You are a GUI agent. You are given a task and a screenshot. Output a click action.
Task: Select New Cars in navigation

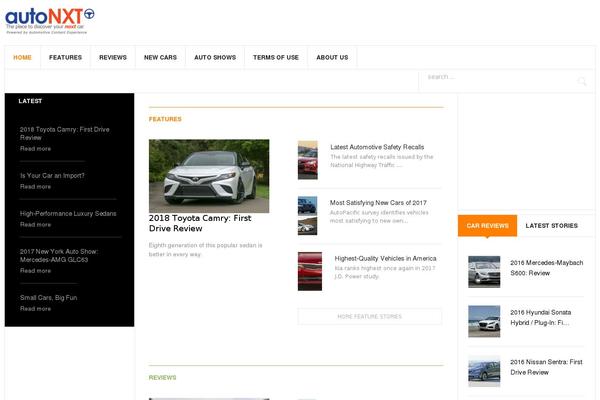point(160,57)
